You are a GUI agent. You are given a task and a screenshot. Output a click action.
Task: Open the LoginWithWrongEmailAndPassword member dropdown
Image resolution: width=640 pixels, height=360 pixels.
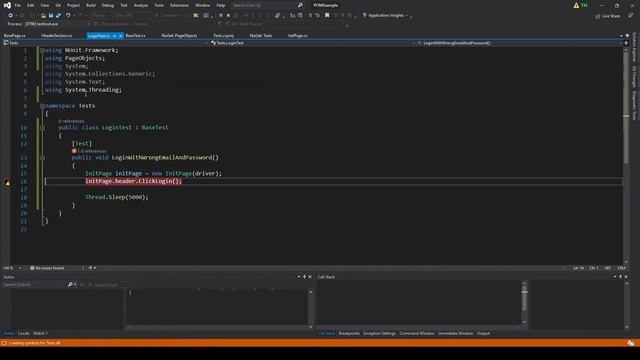[621, 43]
